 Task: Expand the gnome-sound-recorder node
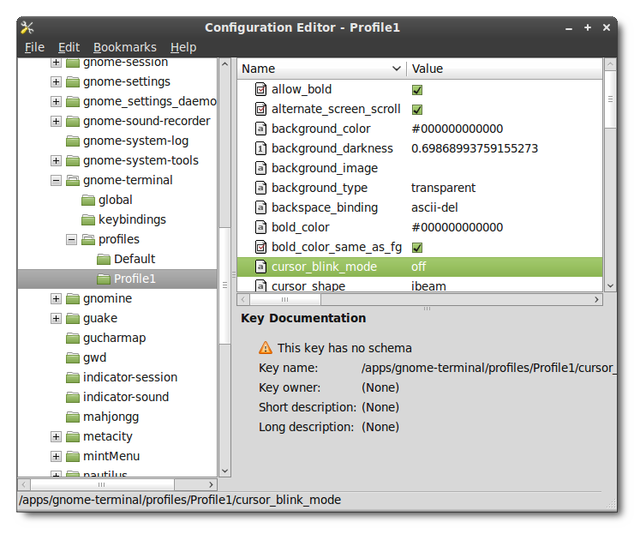click(x=56, y=121)
